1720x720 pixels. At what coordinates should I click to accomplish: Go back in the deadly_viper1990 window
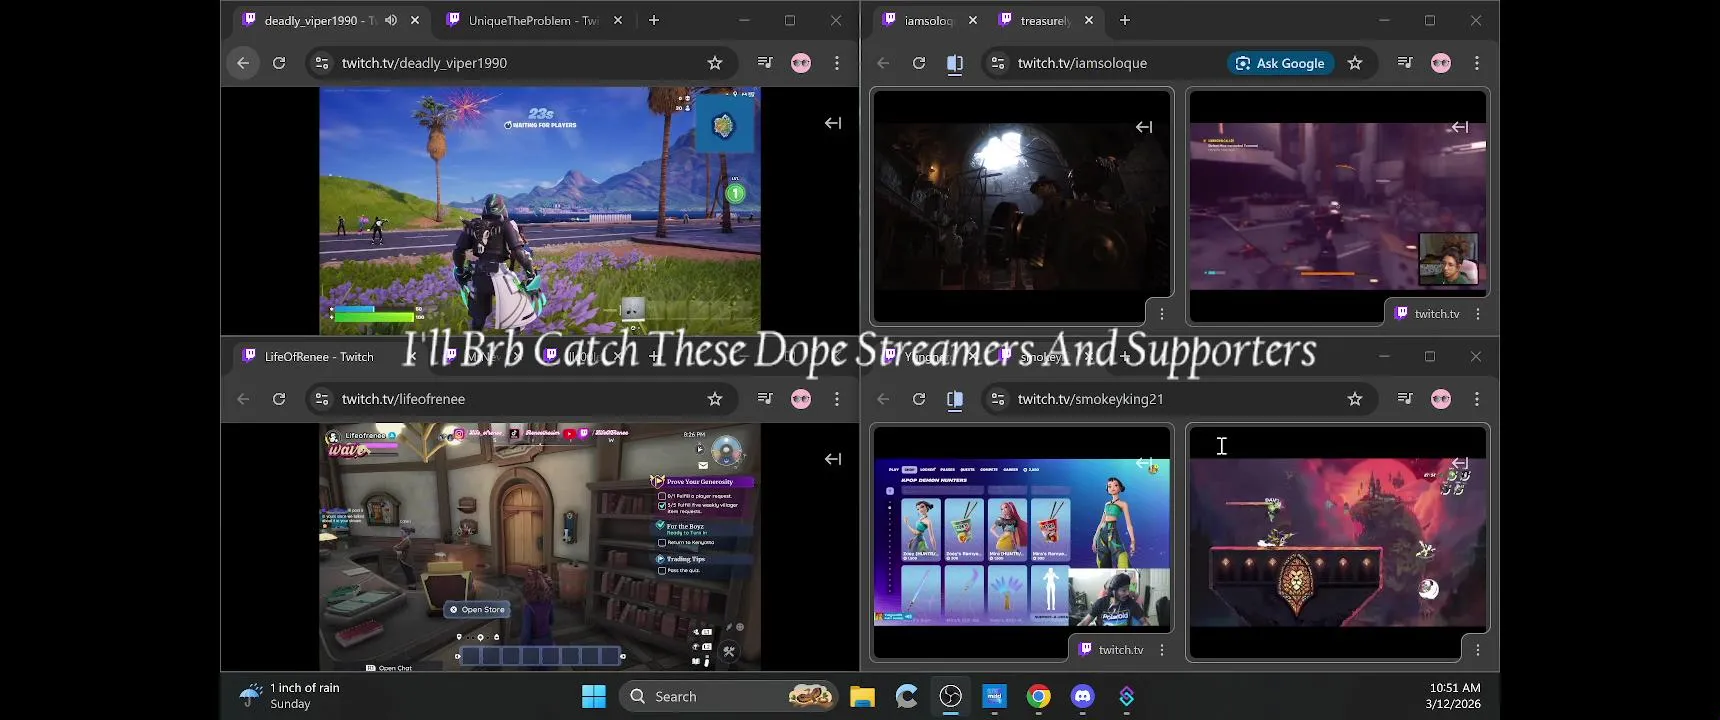243,63
